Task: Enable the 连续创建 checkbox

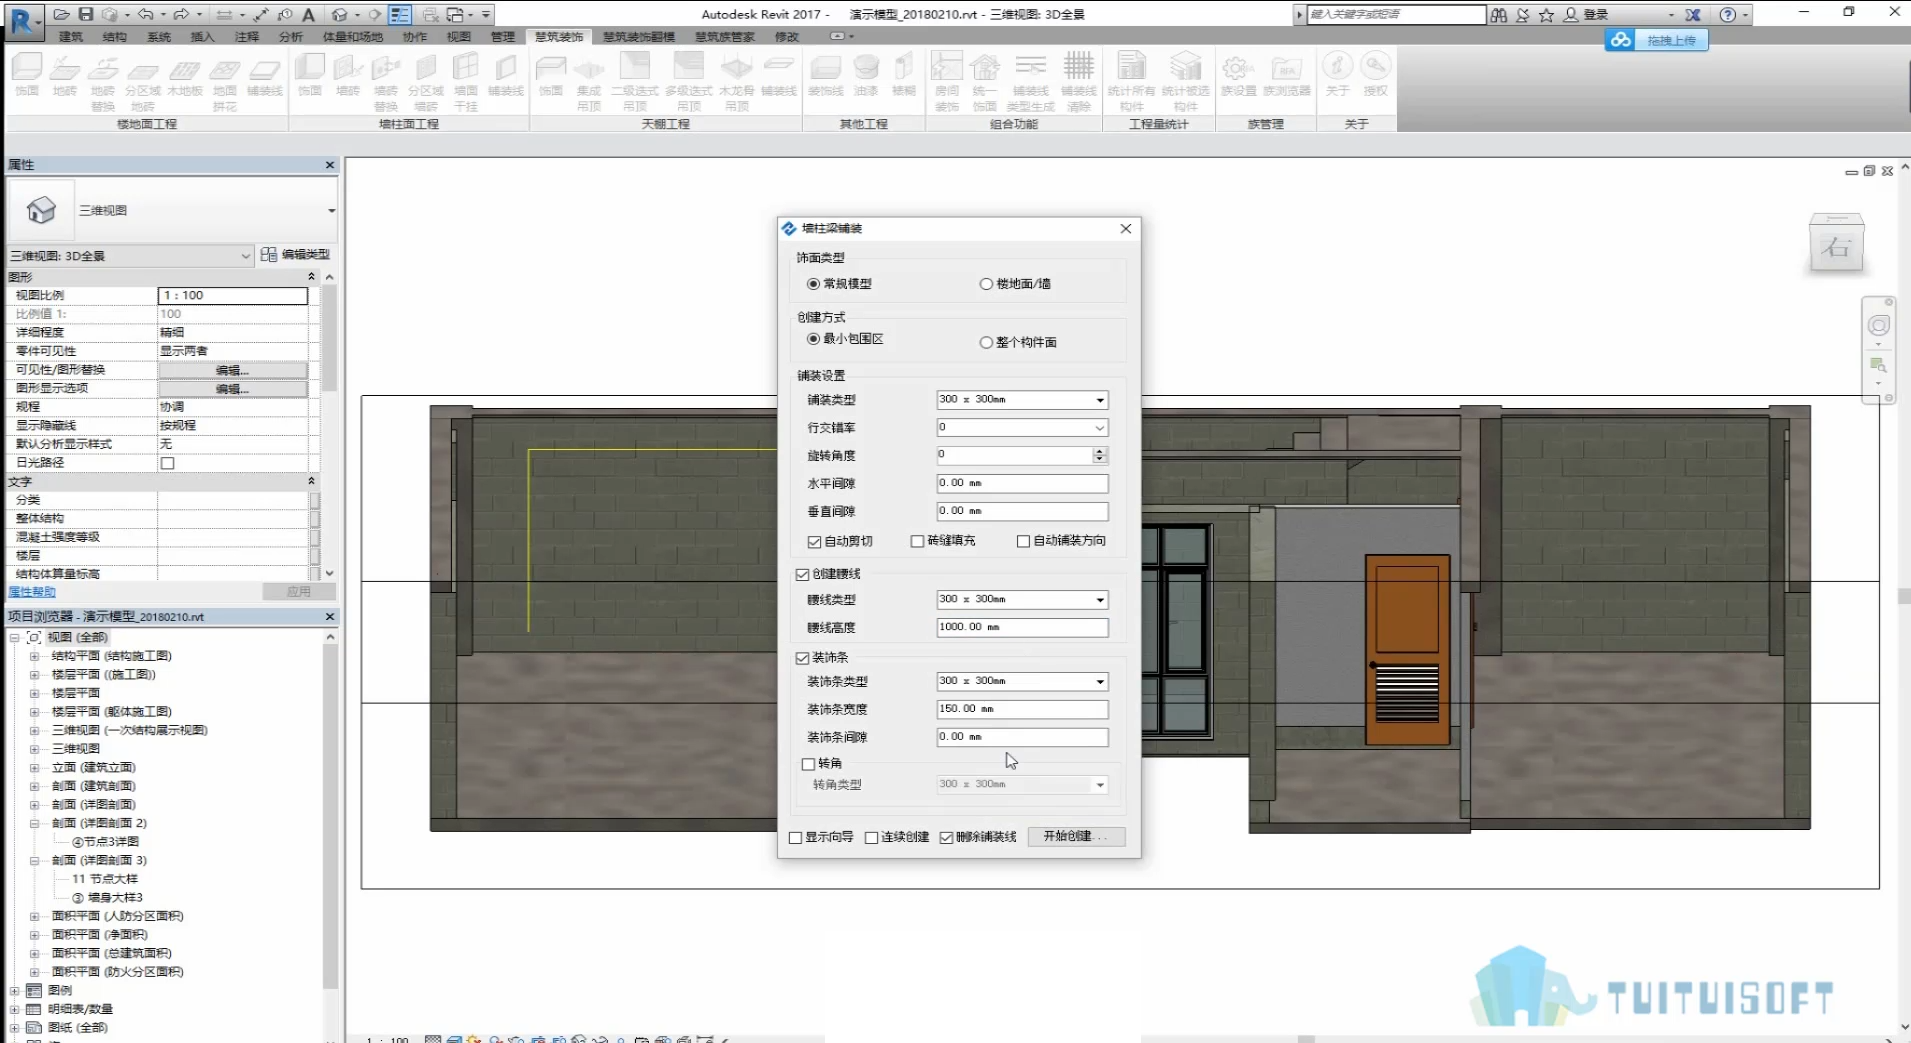Action: (x=871, y=837)
